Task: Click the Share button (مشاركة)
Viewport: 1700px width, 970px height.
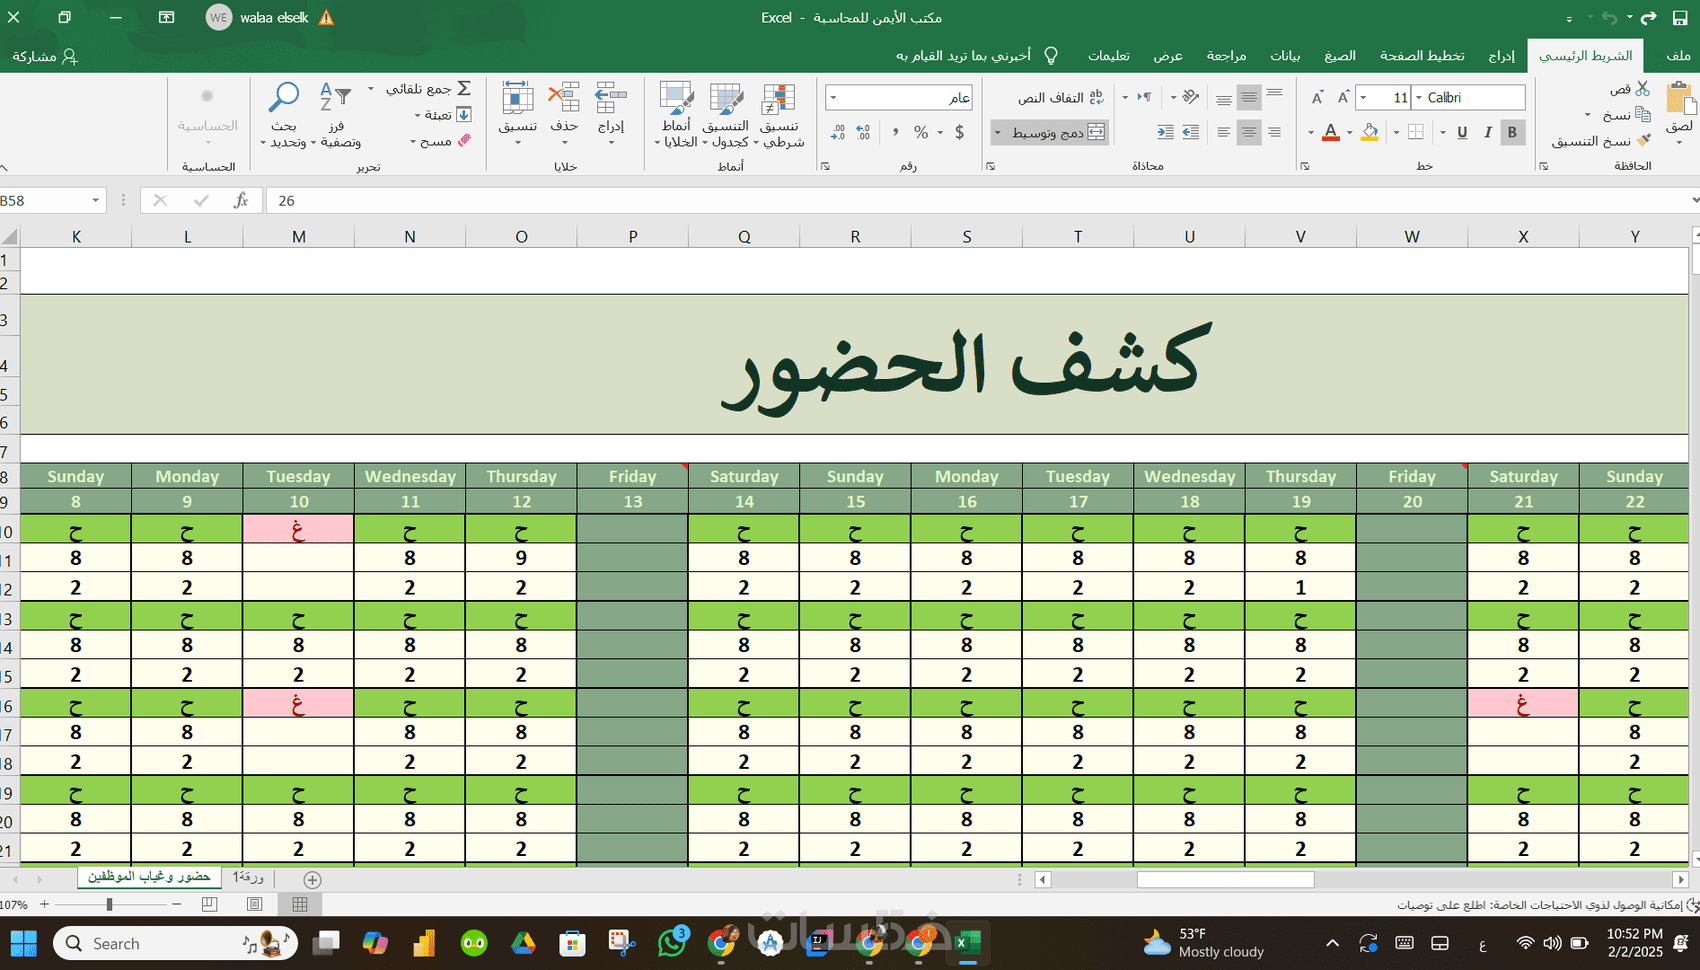Action: pyautogui.click(x=45, y=57)
